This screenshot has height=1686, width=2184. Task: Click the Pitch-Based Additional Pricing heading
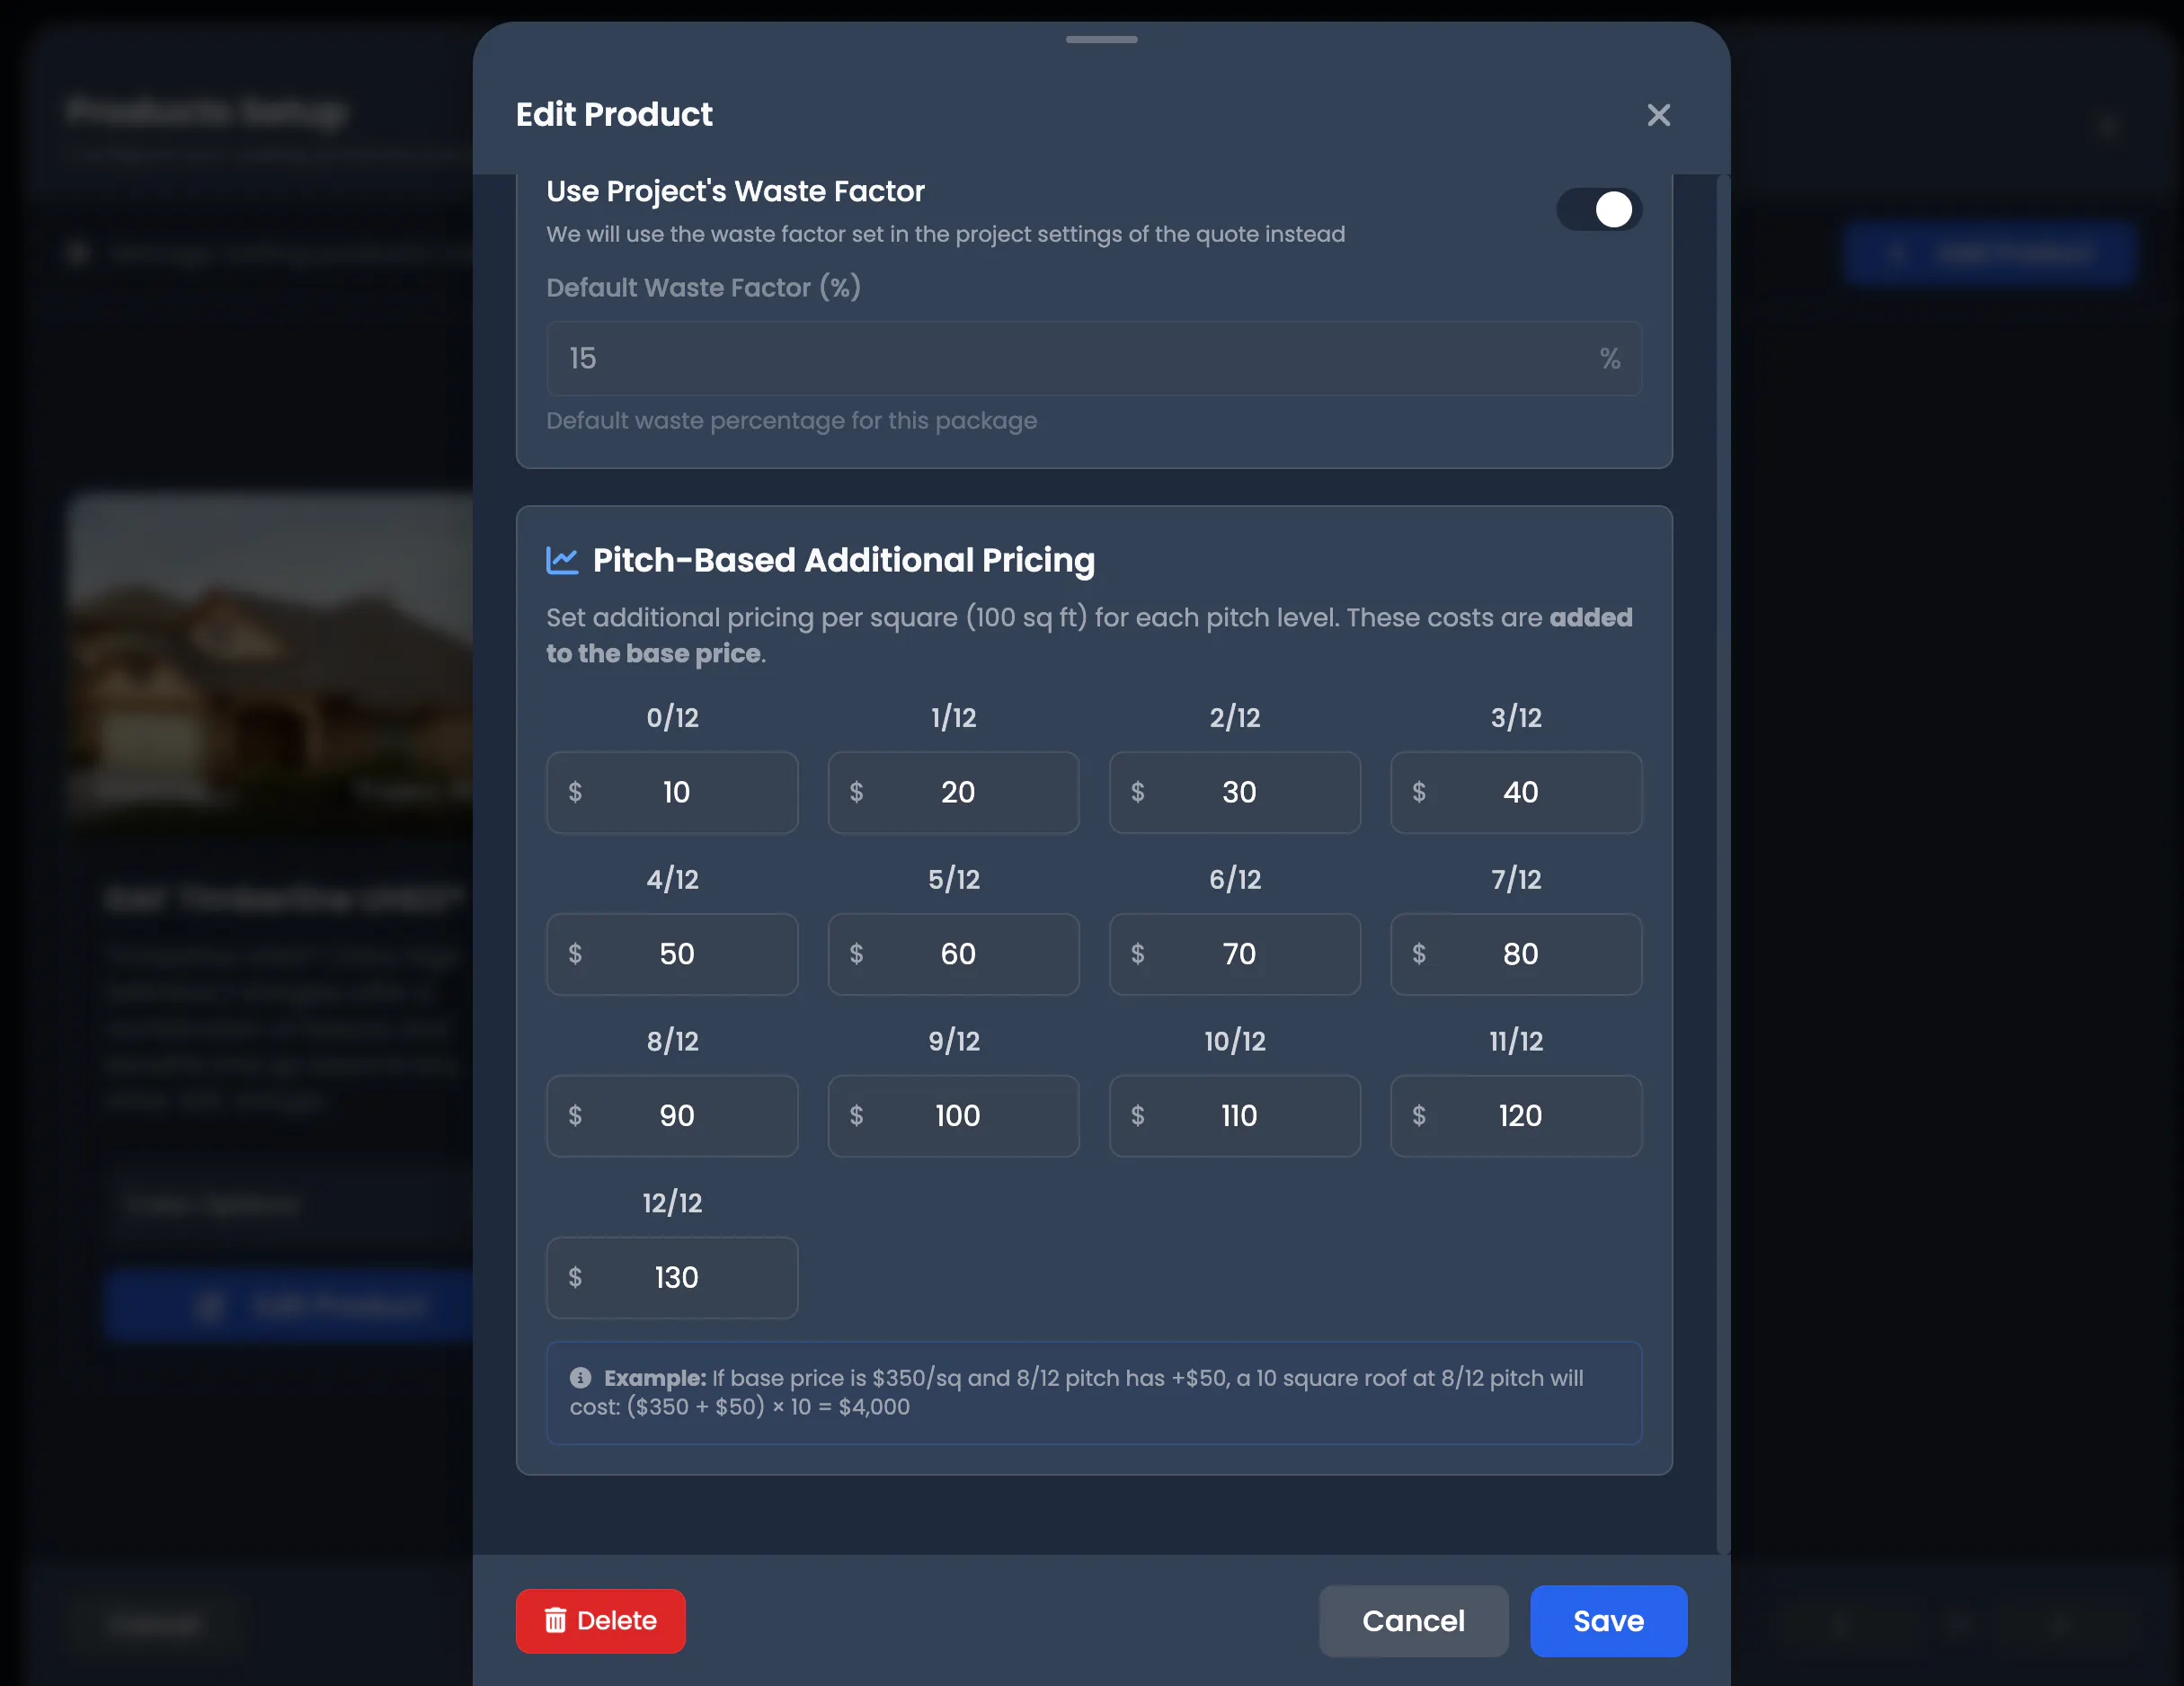tap(843, 560)
